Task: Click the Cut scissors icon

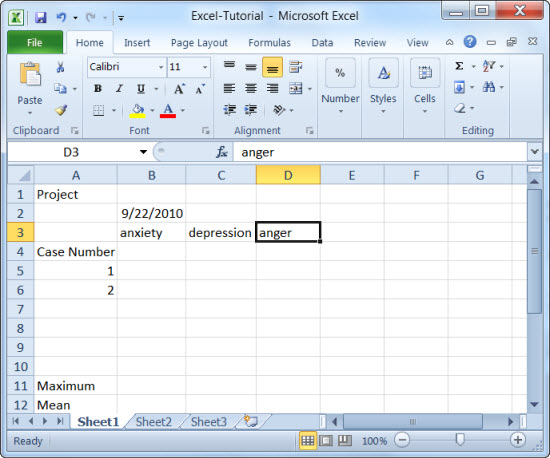Action: click(x=60, y=67)
